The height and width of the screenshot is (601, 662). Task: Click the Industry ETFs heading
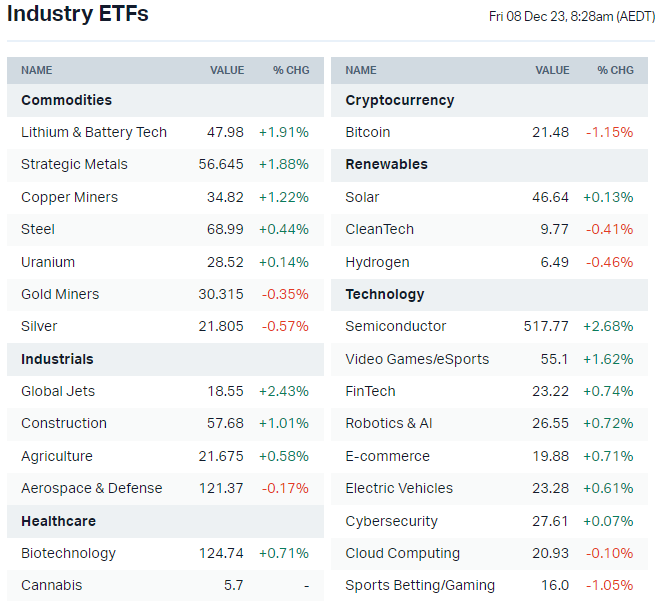pos(78,14)
